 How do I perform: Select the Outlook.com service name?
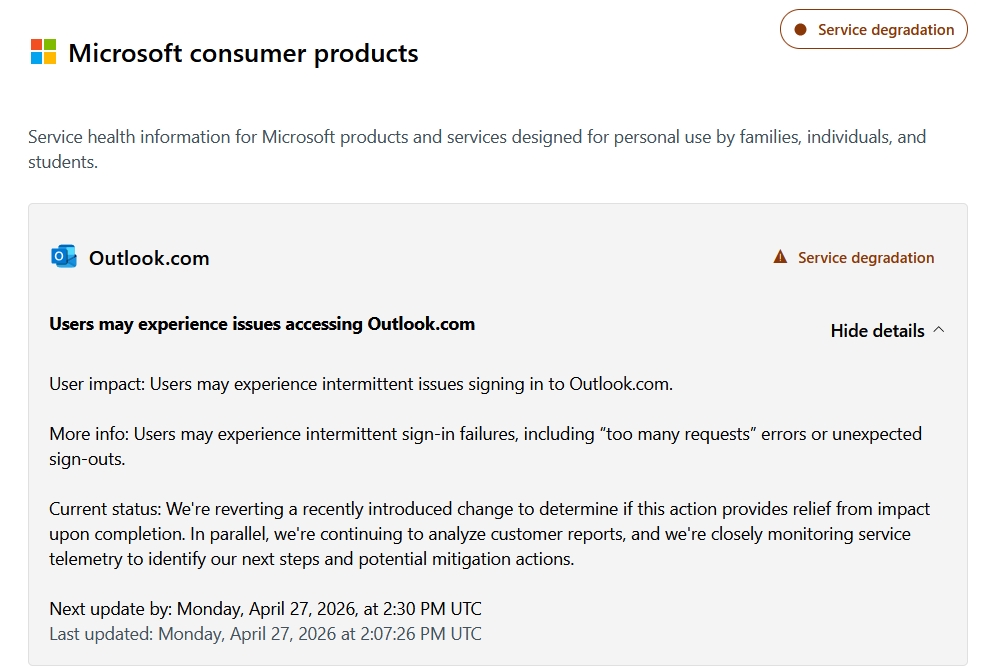coord(149,258)
